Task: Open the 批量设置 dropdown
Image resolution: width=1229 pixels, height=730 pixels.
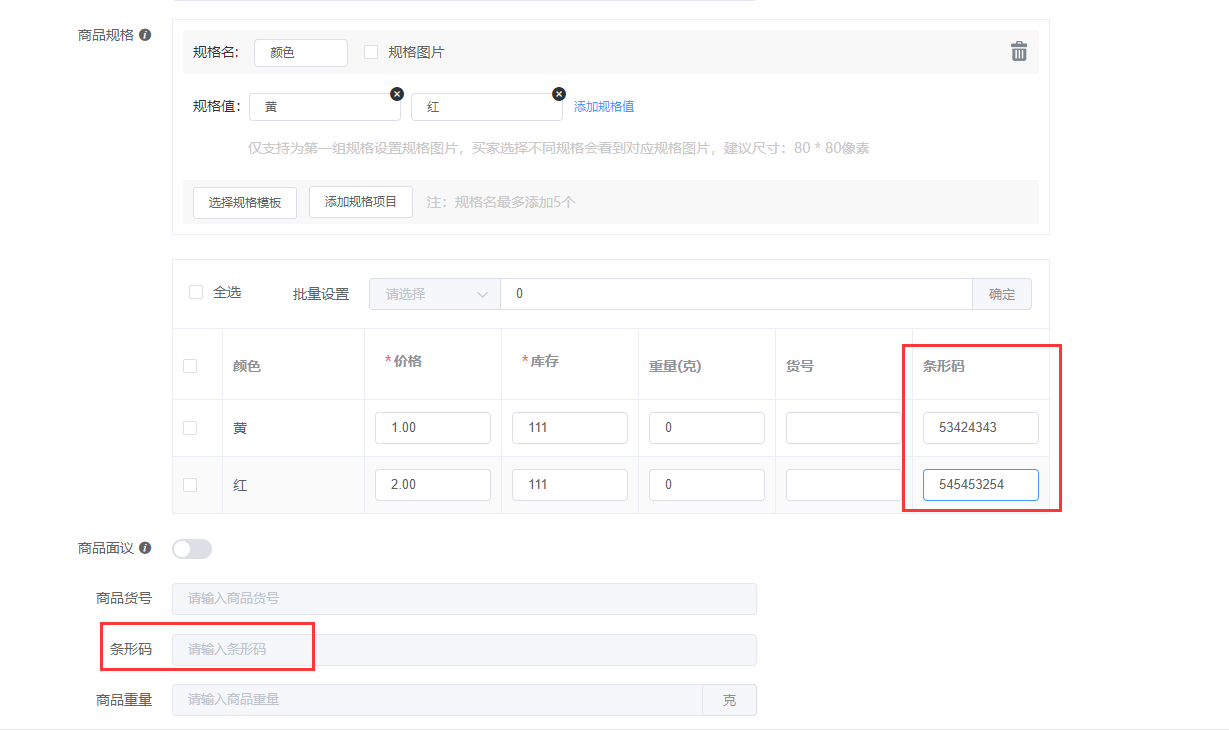Action: [x=434, y=294]
